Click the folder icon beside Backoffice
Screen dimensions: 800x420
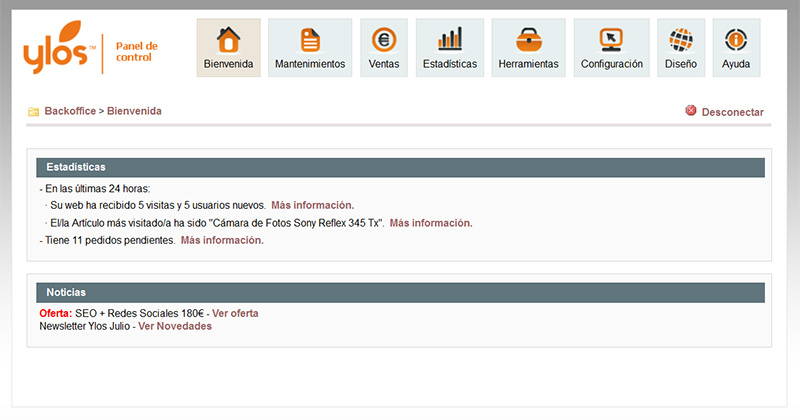tap(34, 112)
